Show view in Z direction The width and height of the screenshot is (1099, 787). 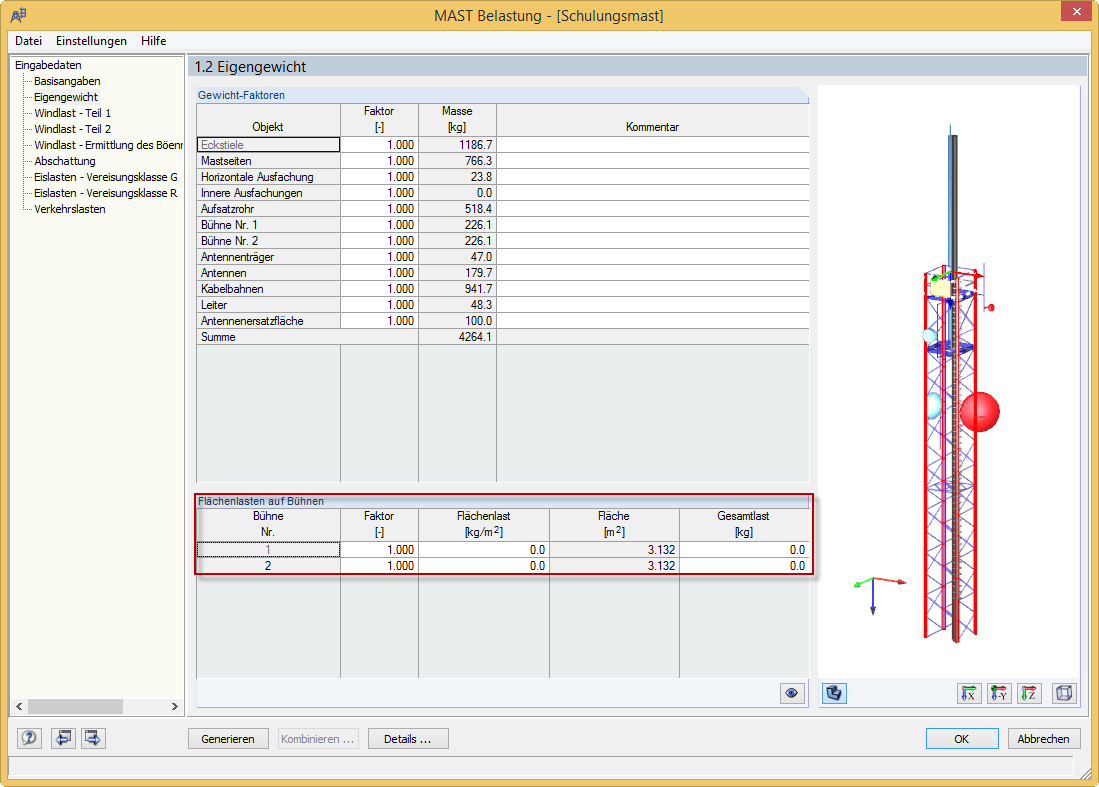click(1029, 693)
